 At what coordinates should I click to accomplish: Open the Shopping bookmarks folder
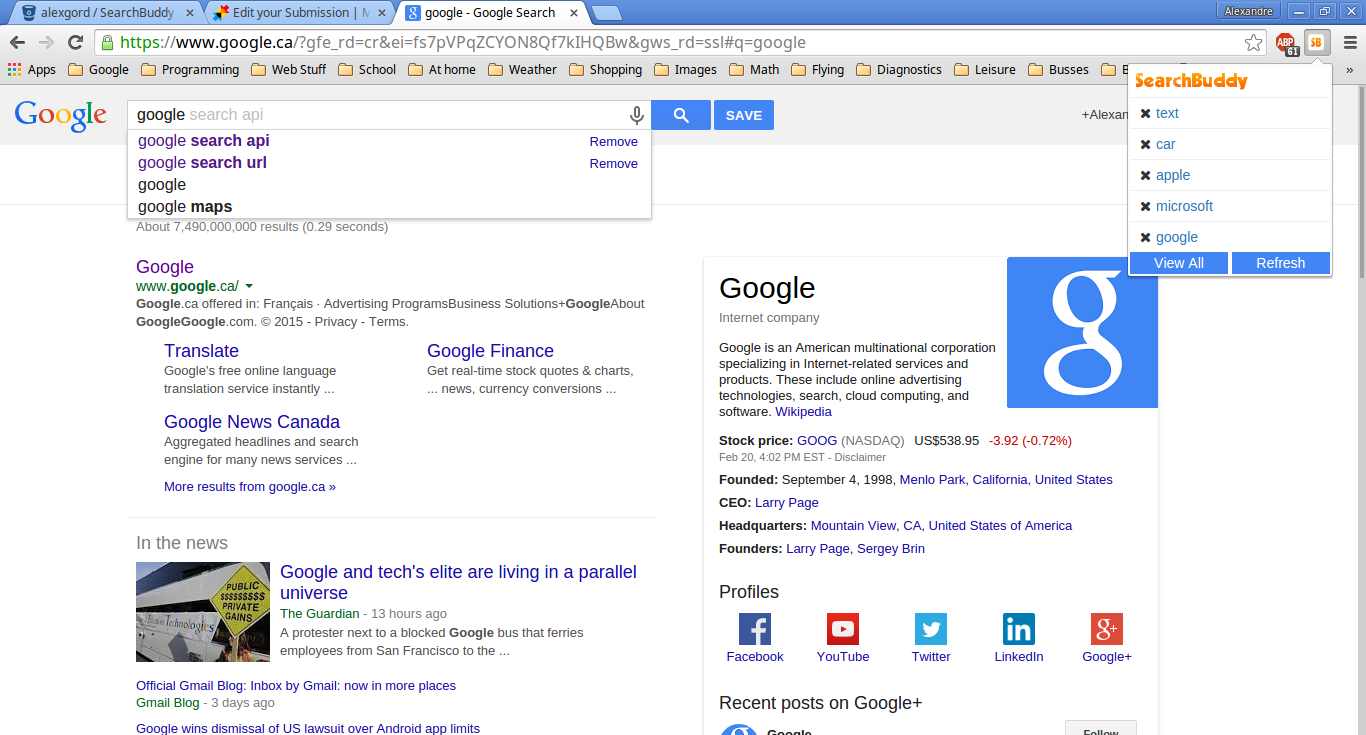[x=605, y=69]
